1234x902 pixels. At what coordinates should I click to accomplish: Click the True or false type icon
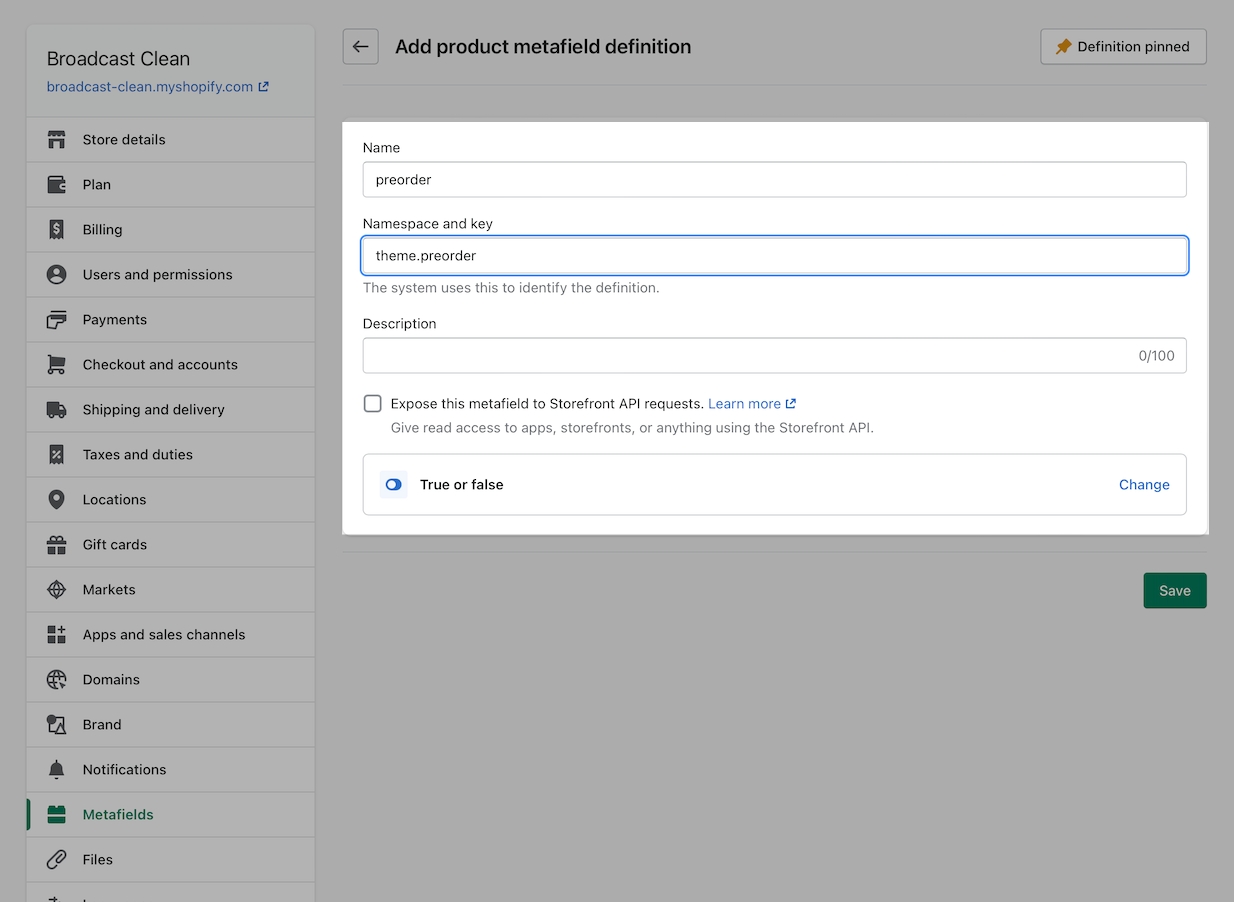click(394, 485)
